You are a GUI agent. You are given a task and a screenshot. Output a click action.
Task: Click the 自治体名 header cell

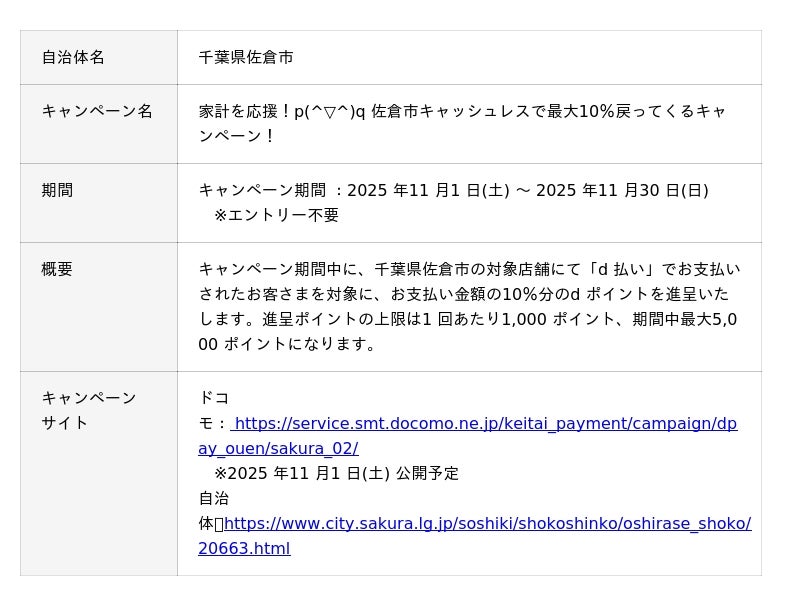pyautogui.click(x=73, y=57)
